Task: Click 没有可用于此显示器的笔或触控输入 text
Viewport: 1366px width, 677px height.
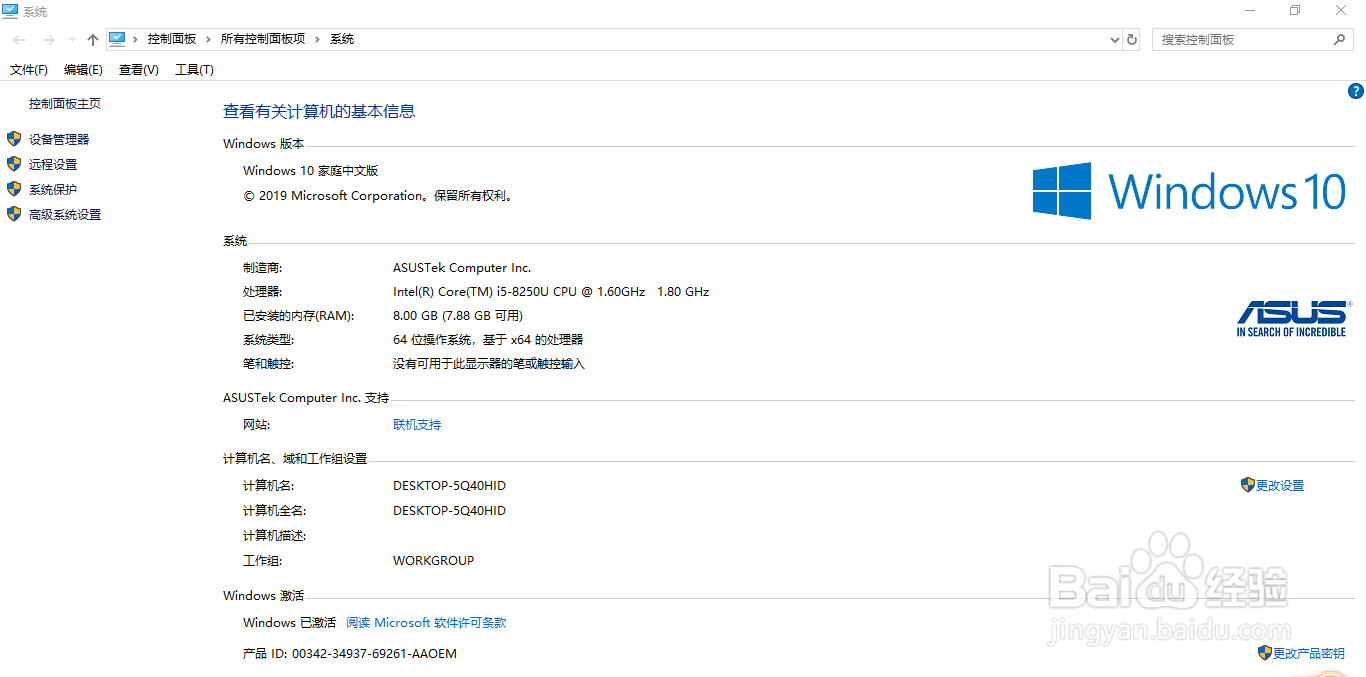Action: (489, 364)
